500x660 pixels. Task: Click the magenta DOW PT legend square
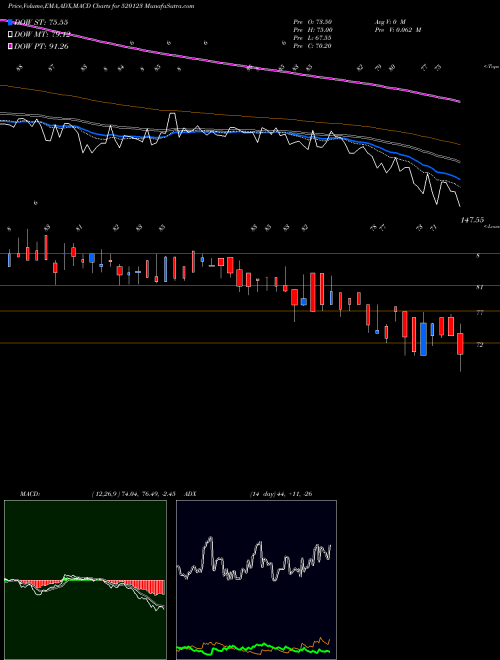pyautogui.click(x=11, y=47)
